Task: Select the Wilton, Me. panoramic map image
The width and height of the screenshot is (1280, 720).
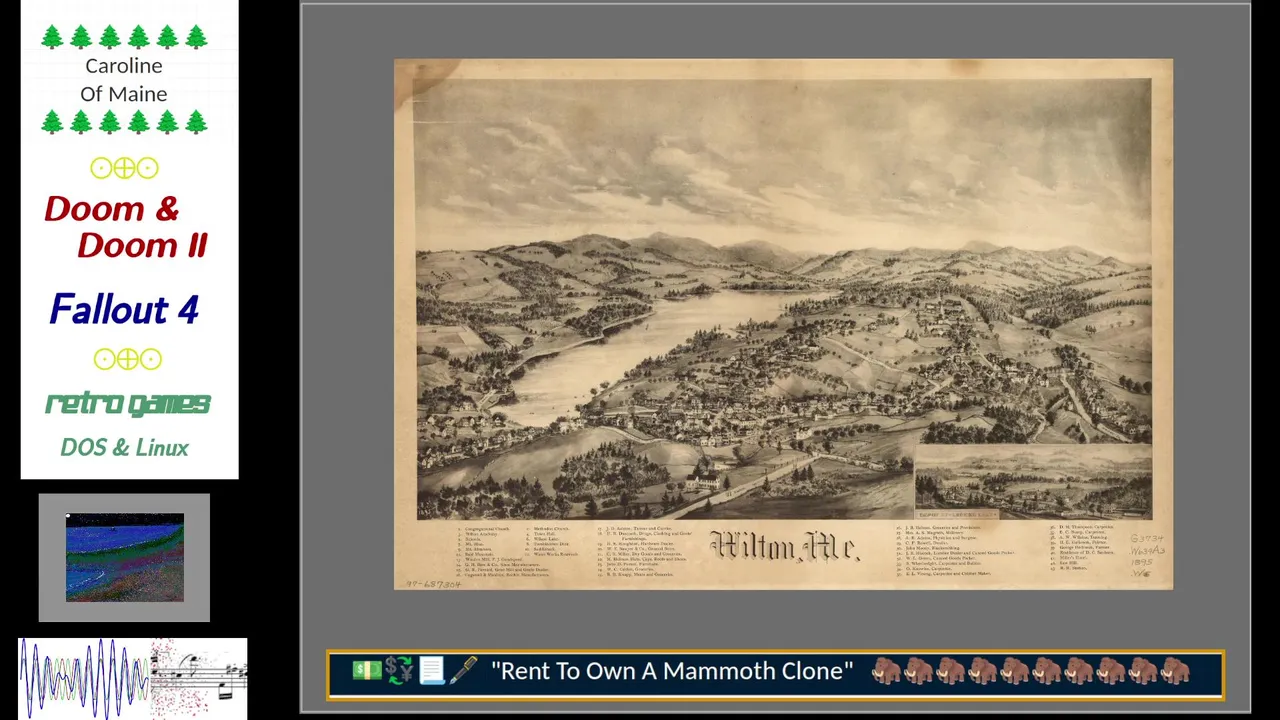Action: (783, 324)
